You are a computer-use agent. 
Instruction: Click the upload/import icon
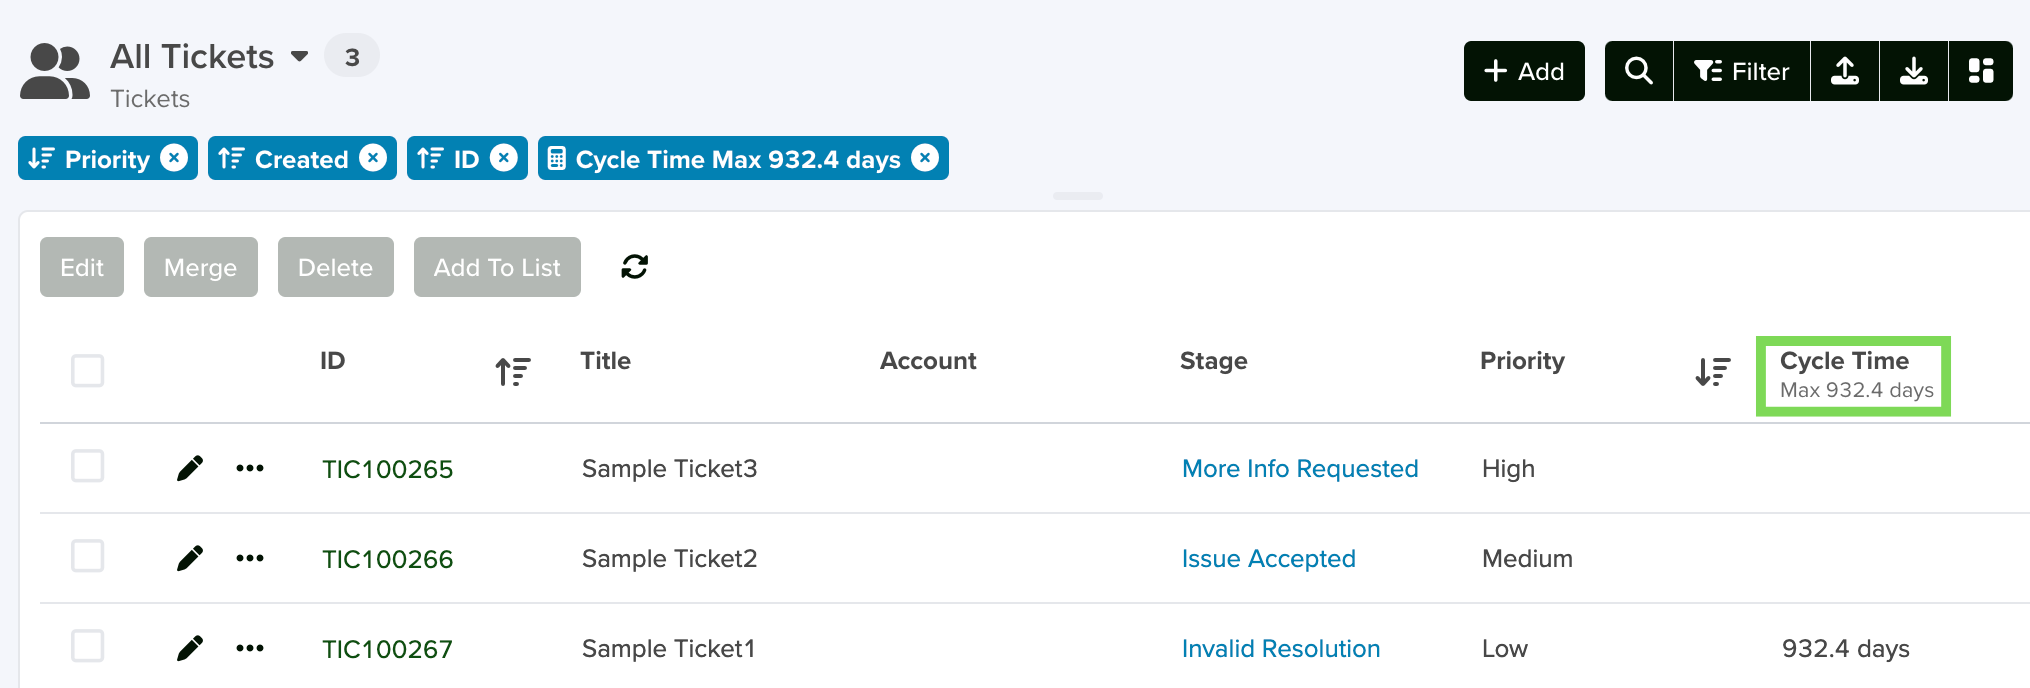click(x=1845, y=71)
